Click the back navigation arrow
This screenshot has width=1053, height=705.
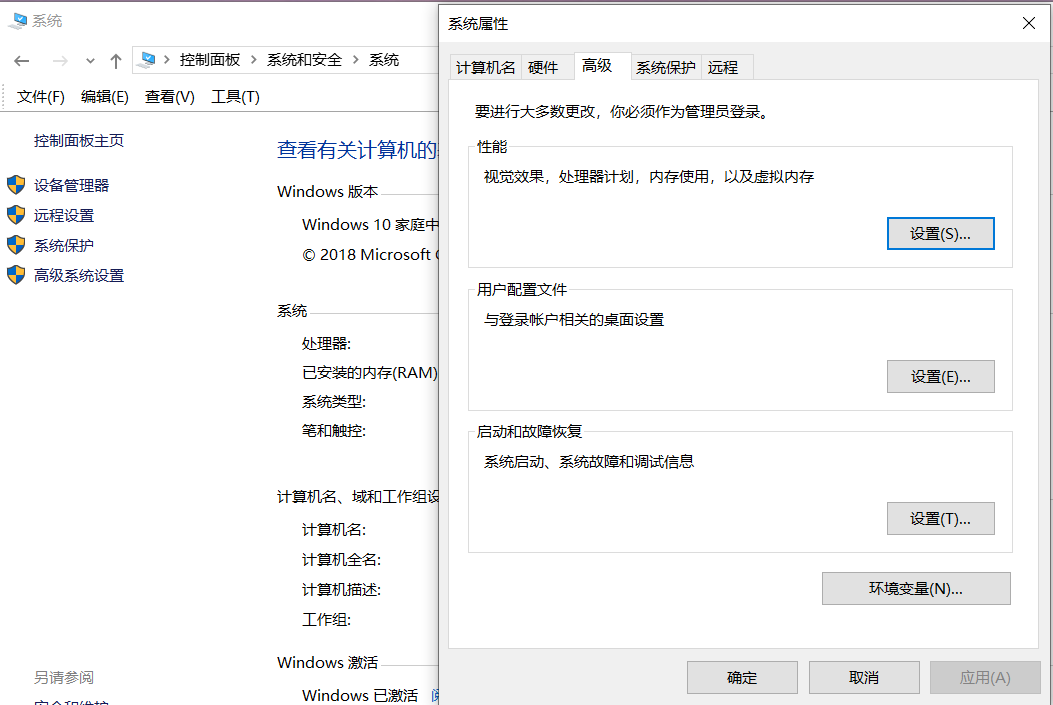tap(22, 60)
